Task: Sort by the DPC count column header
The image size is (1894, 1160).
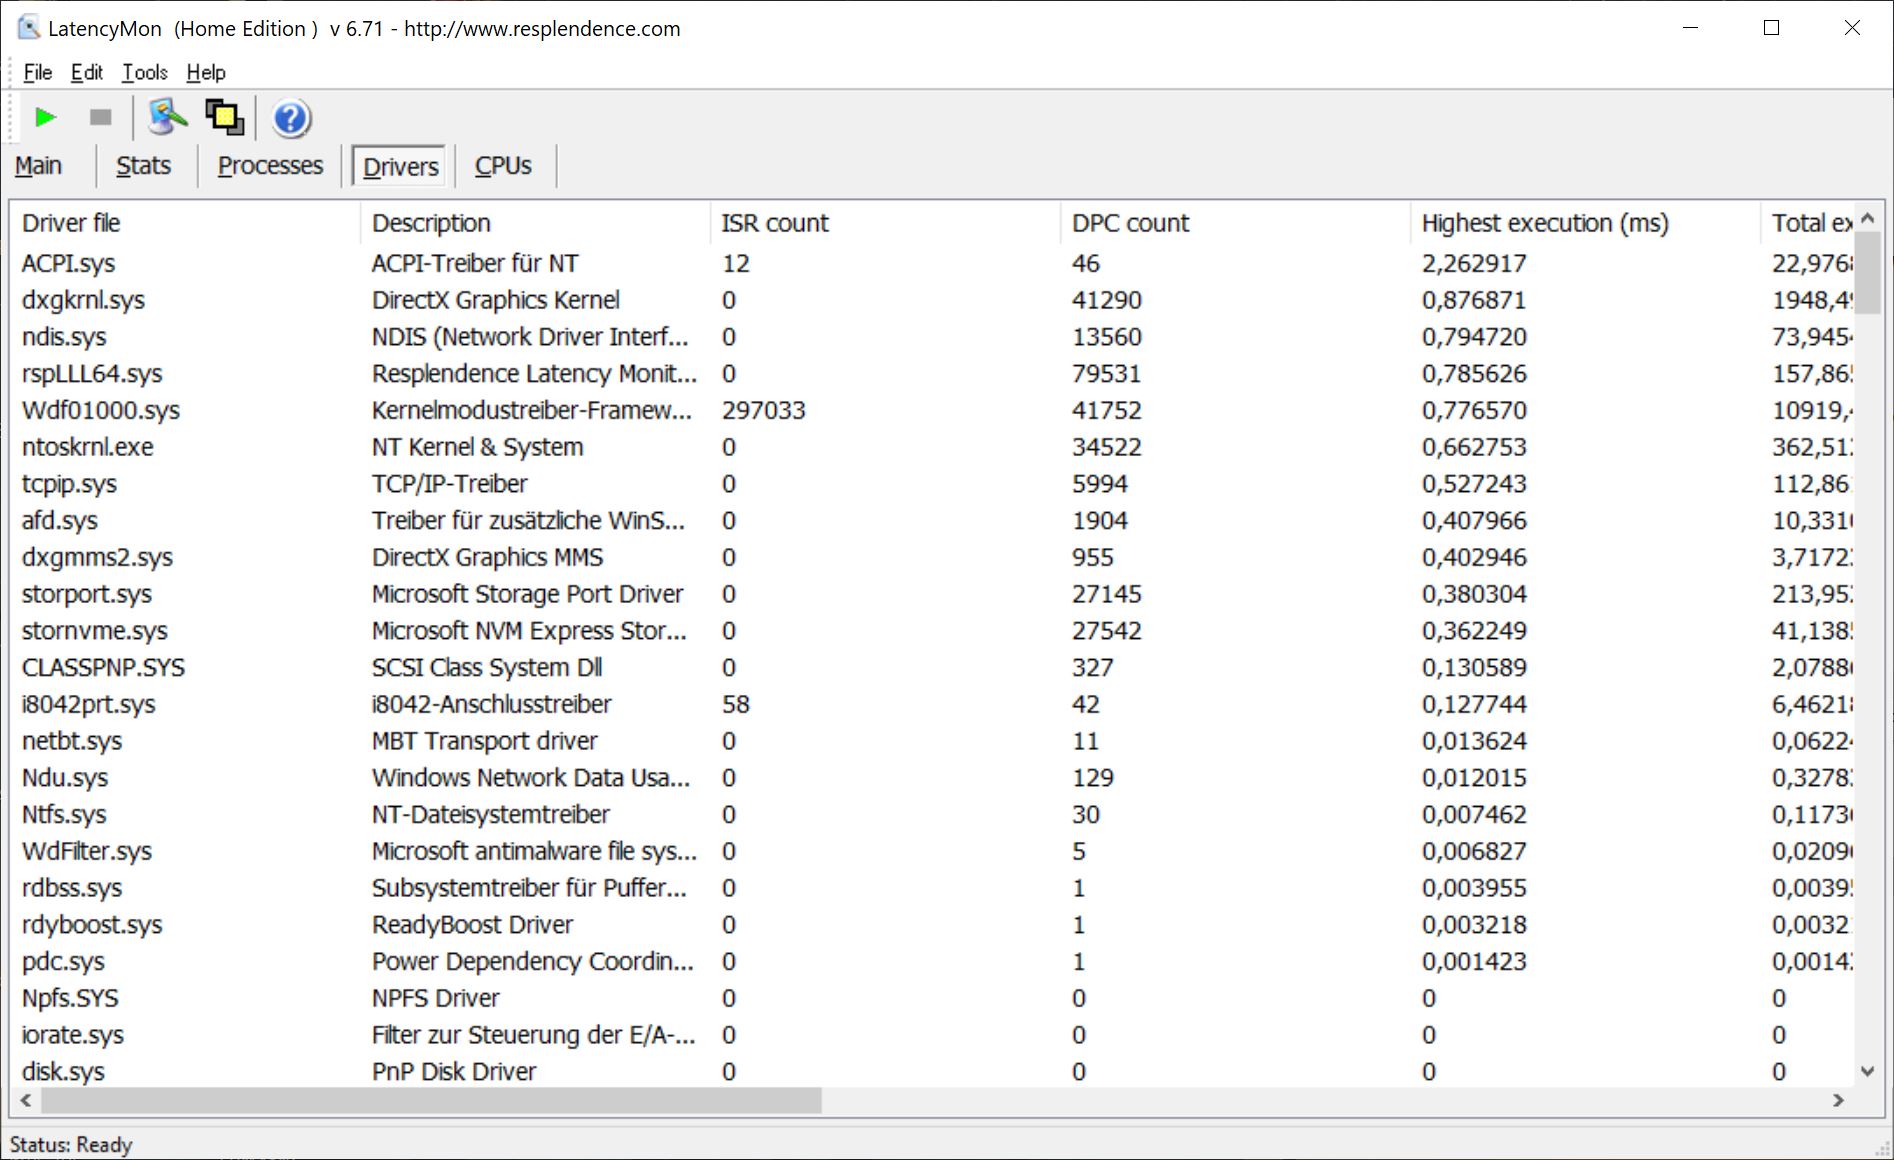Action: point(1235,223)
